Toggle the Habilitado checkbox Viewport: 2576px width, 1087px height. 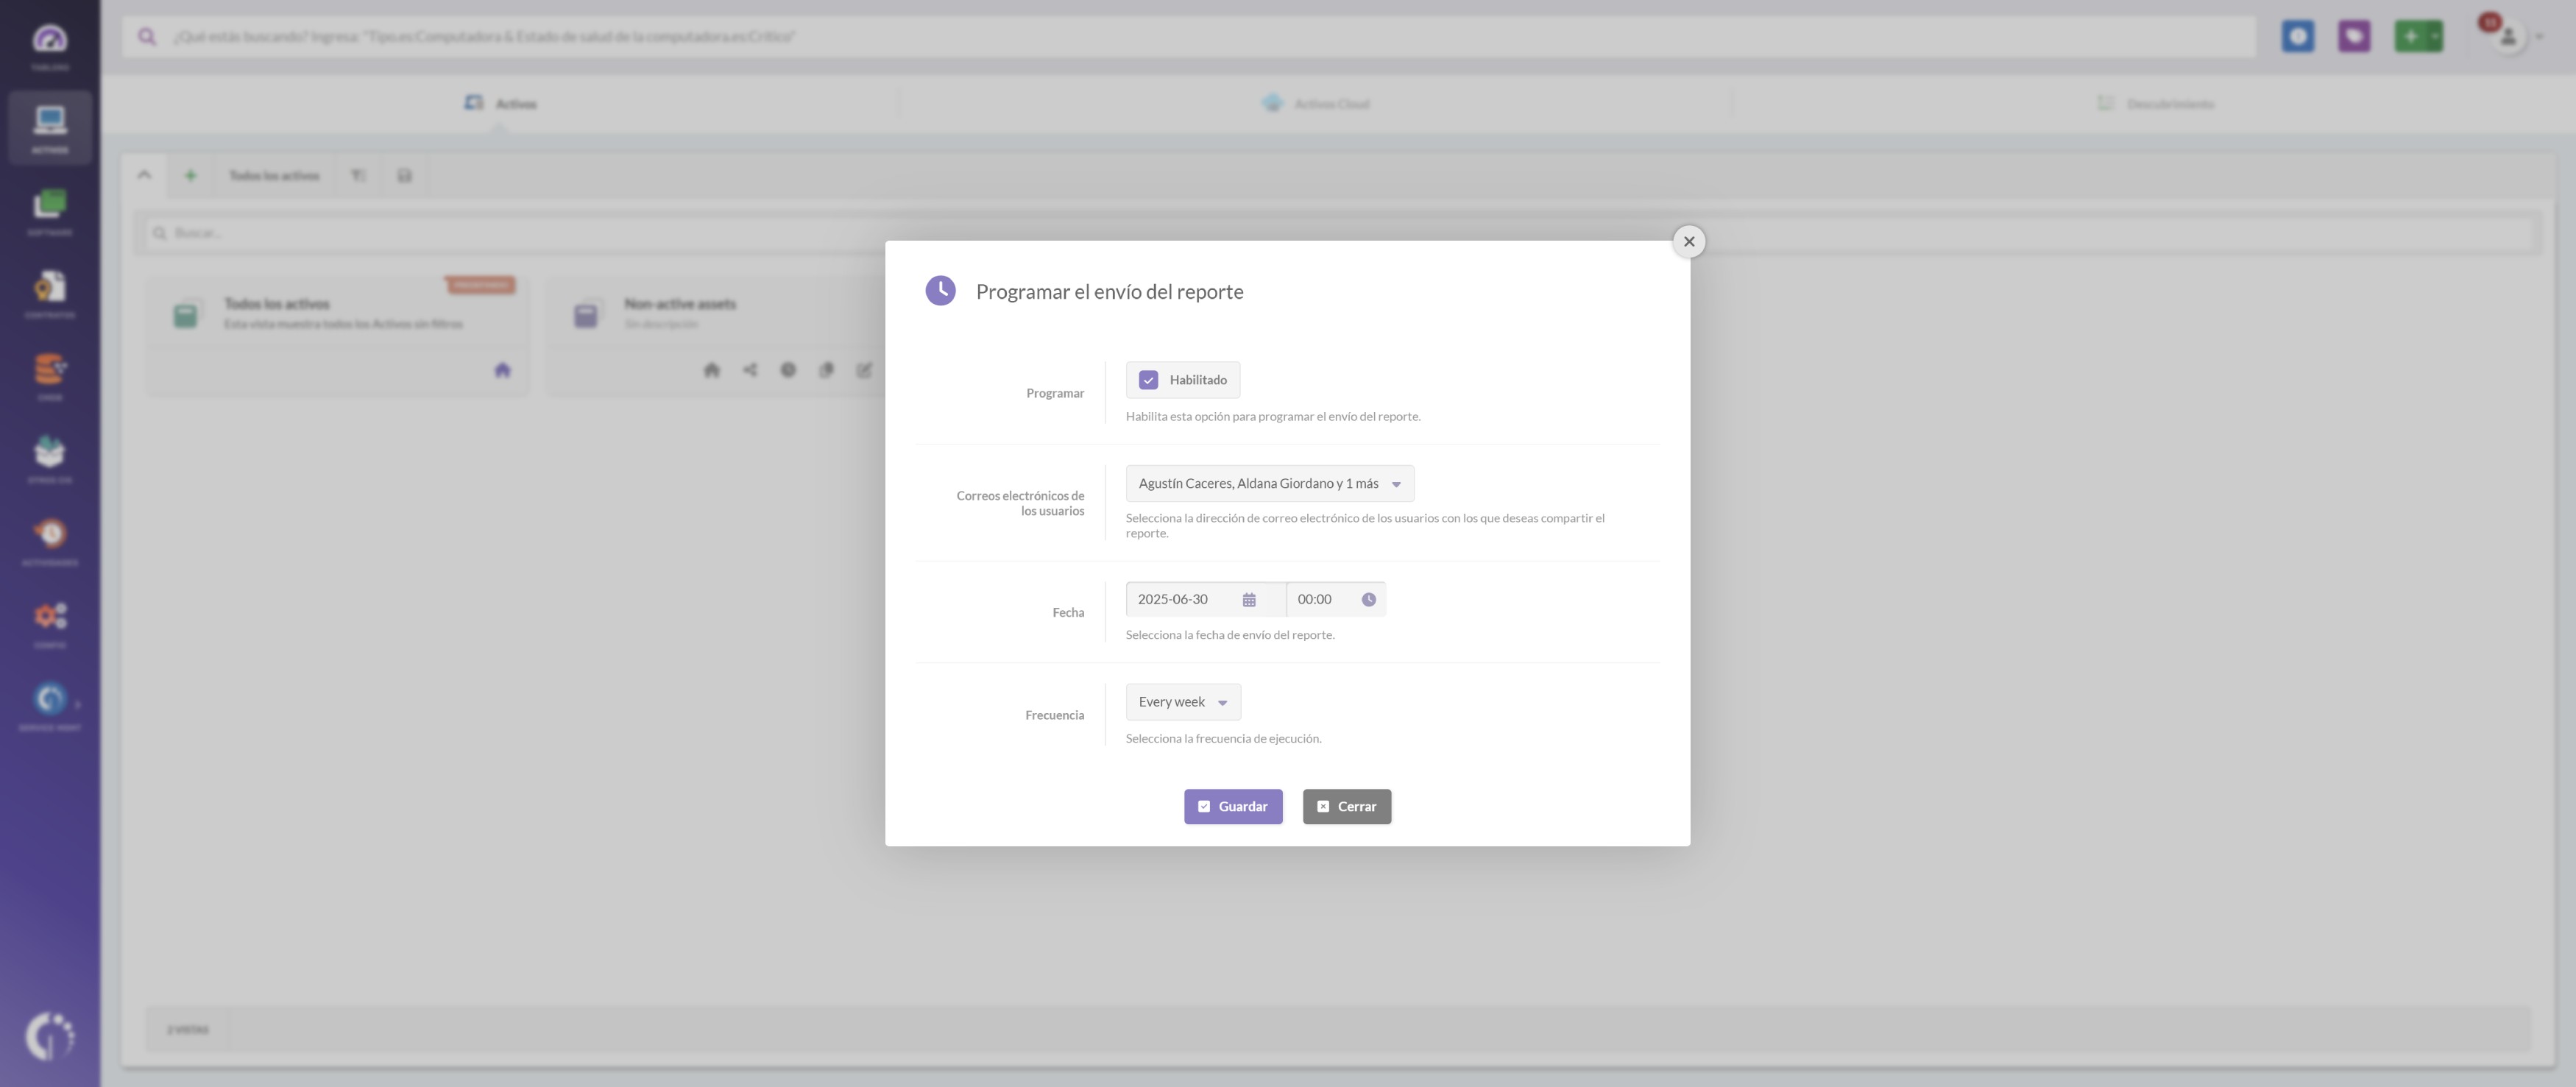pyautogui.click(x=1148, y=380)
